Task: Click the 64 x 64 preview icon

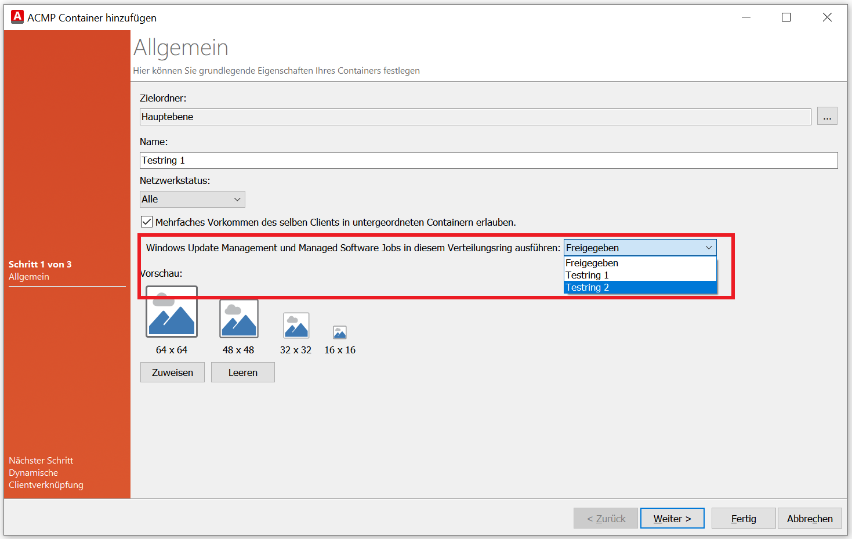Action: click(172, 312)
